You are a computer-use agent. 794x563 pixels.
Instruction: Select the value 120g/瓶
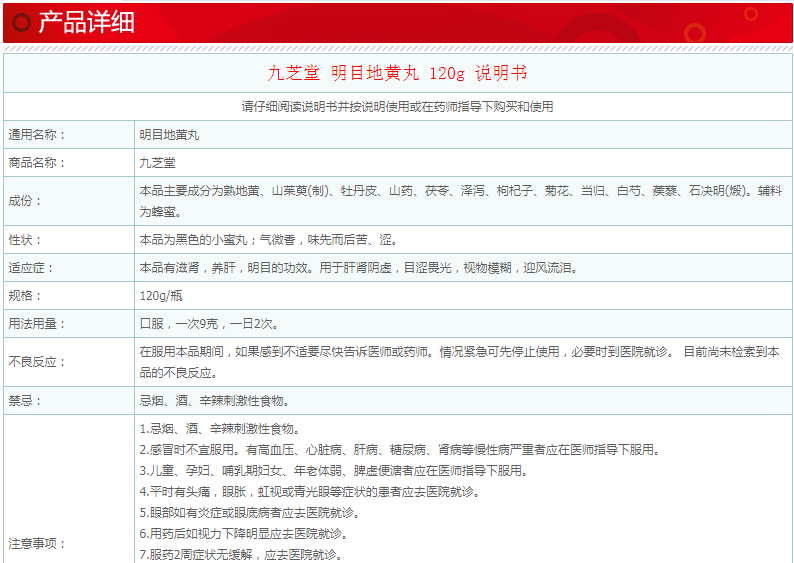[161, 295]
